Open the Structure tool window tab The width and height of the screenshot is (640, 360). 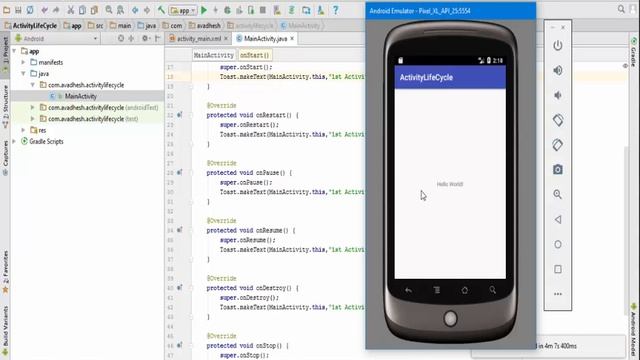(x=5, y=106)
